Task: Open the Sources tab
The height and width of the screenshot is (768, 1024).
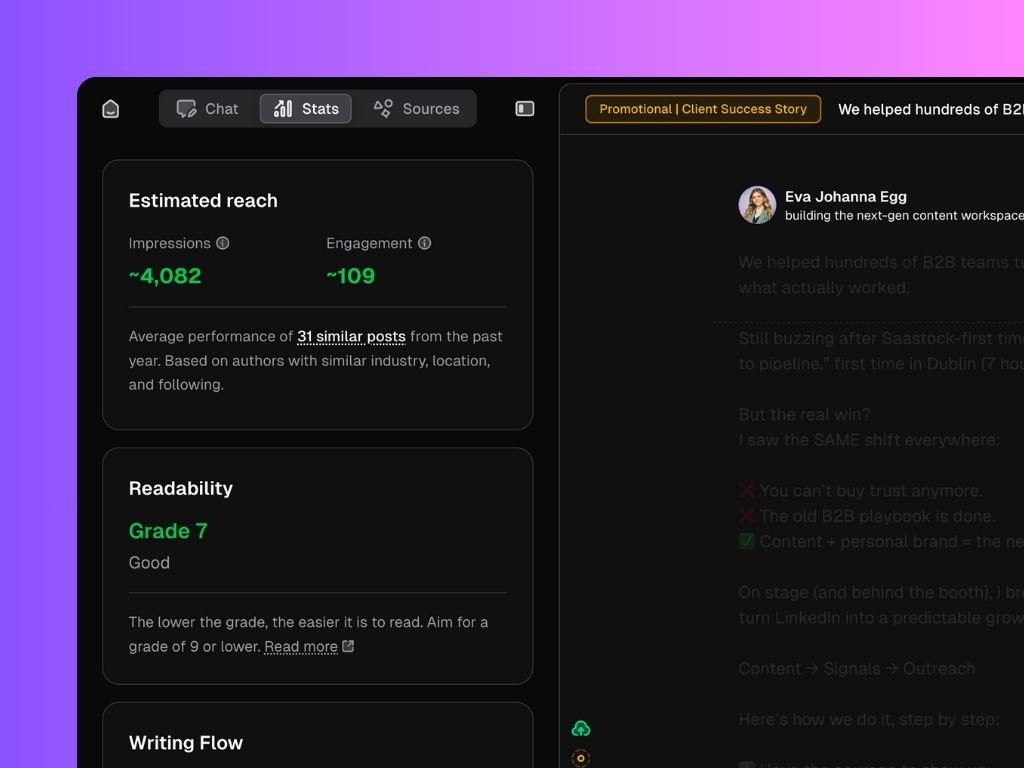Action: [416, 108]
